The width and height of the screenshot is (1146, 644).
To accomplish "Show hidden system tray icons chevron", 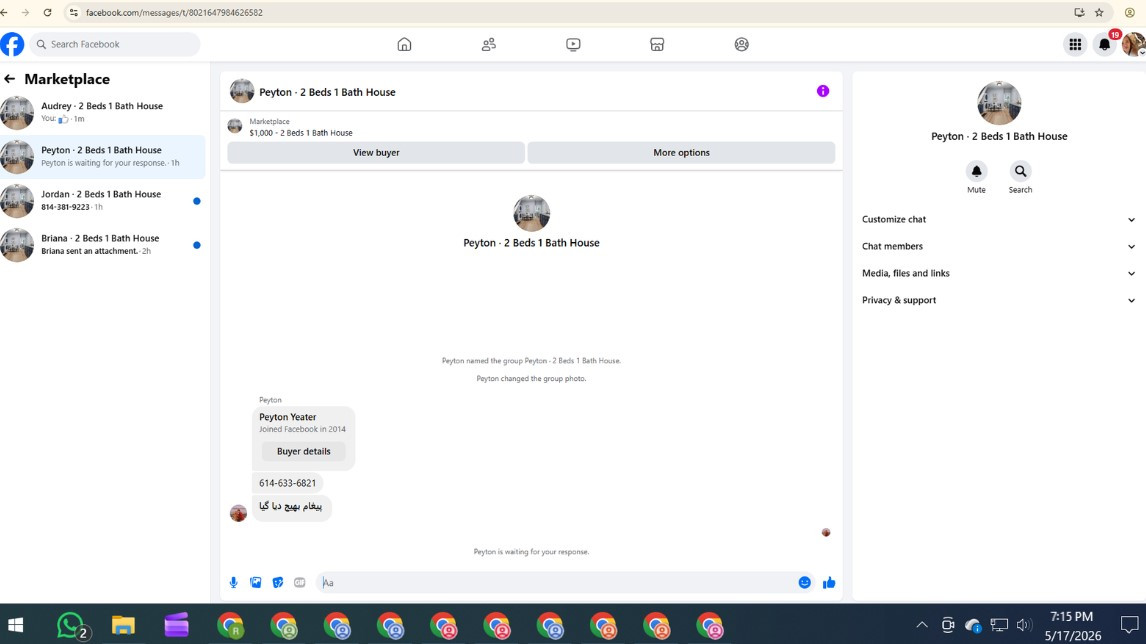I will tap(922, 625).
